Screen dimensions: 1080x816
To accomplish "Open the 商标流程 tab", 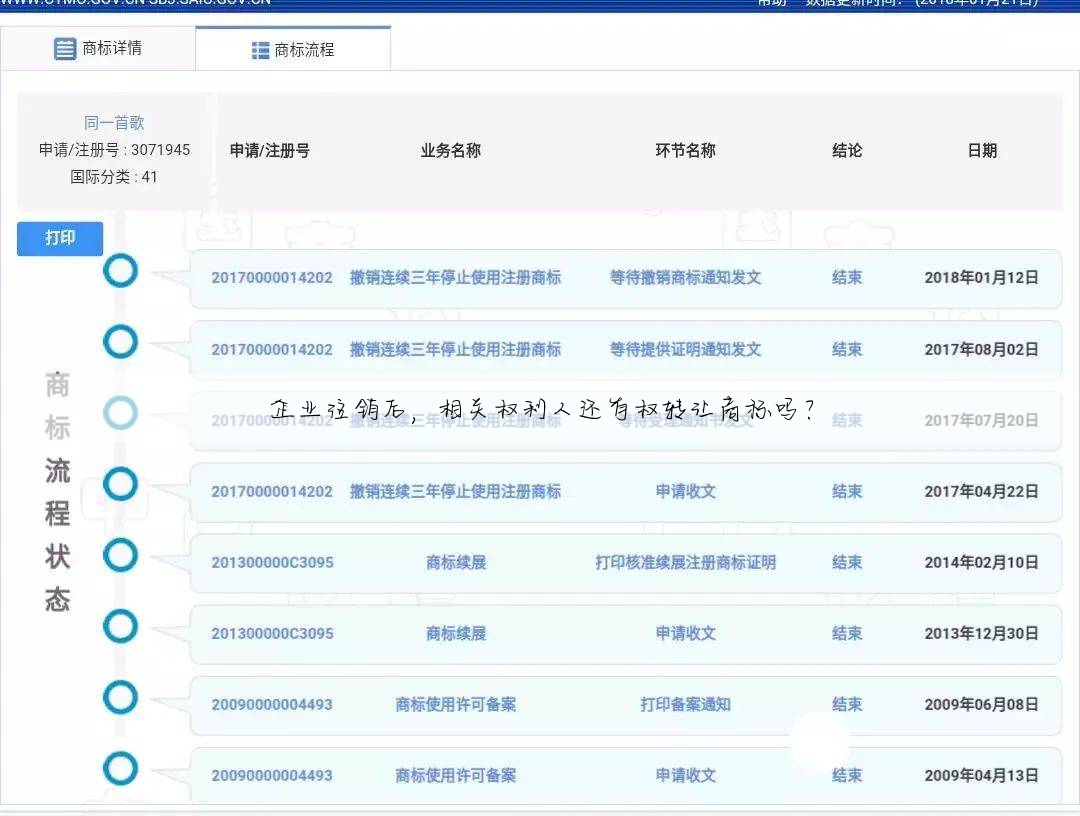I will 293,50.
